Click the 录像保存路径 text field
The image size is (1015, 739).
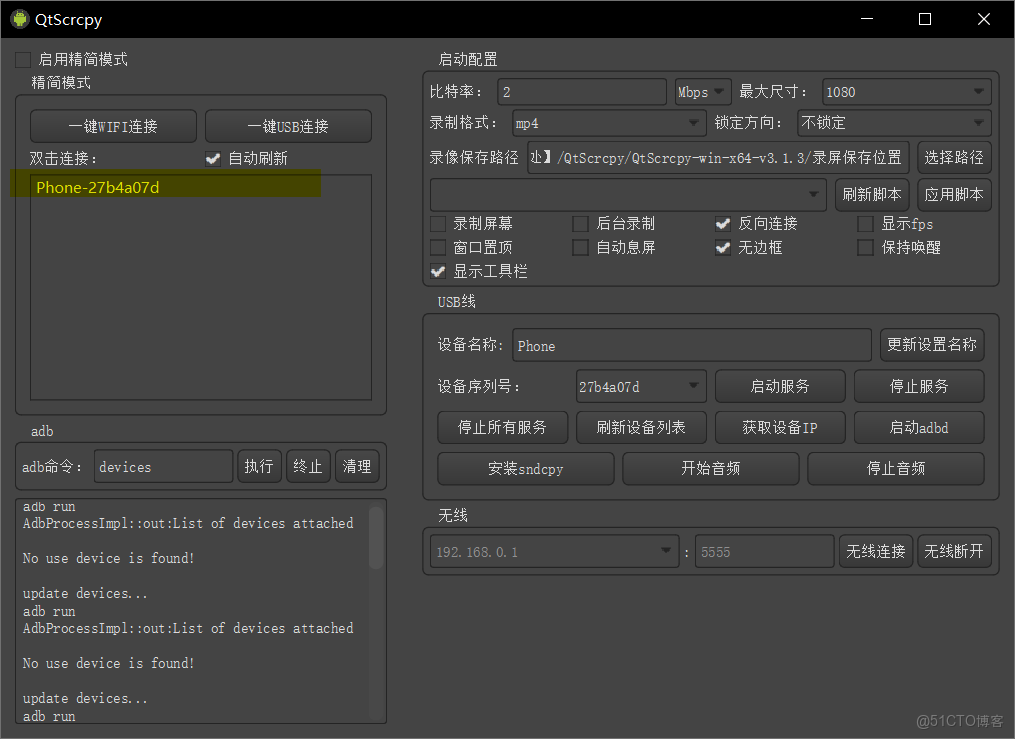719,157
